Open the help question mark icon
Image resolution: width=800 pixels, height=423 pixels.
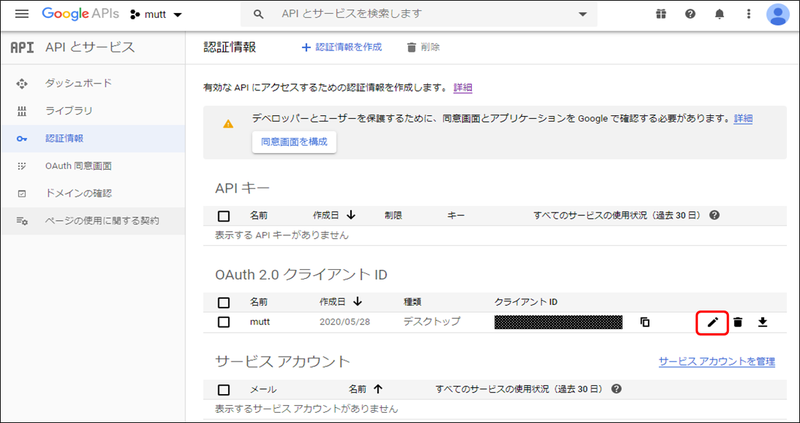point(690,14)
